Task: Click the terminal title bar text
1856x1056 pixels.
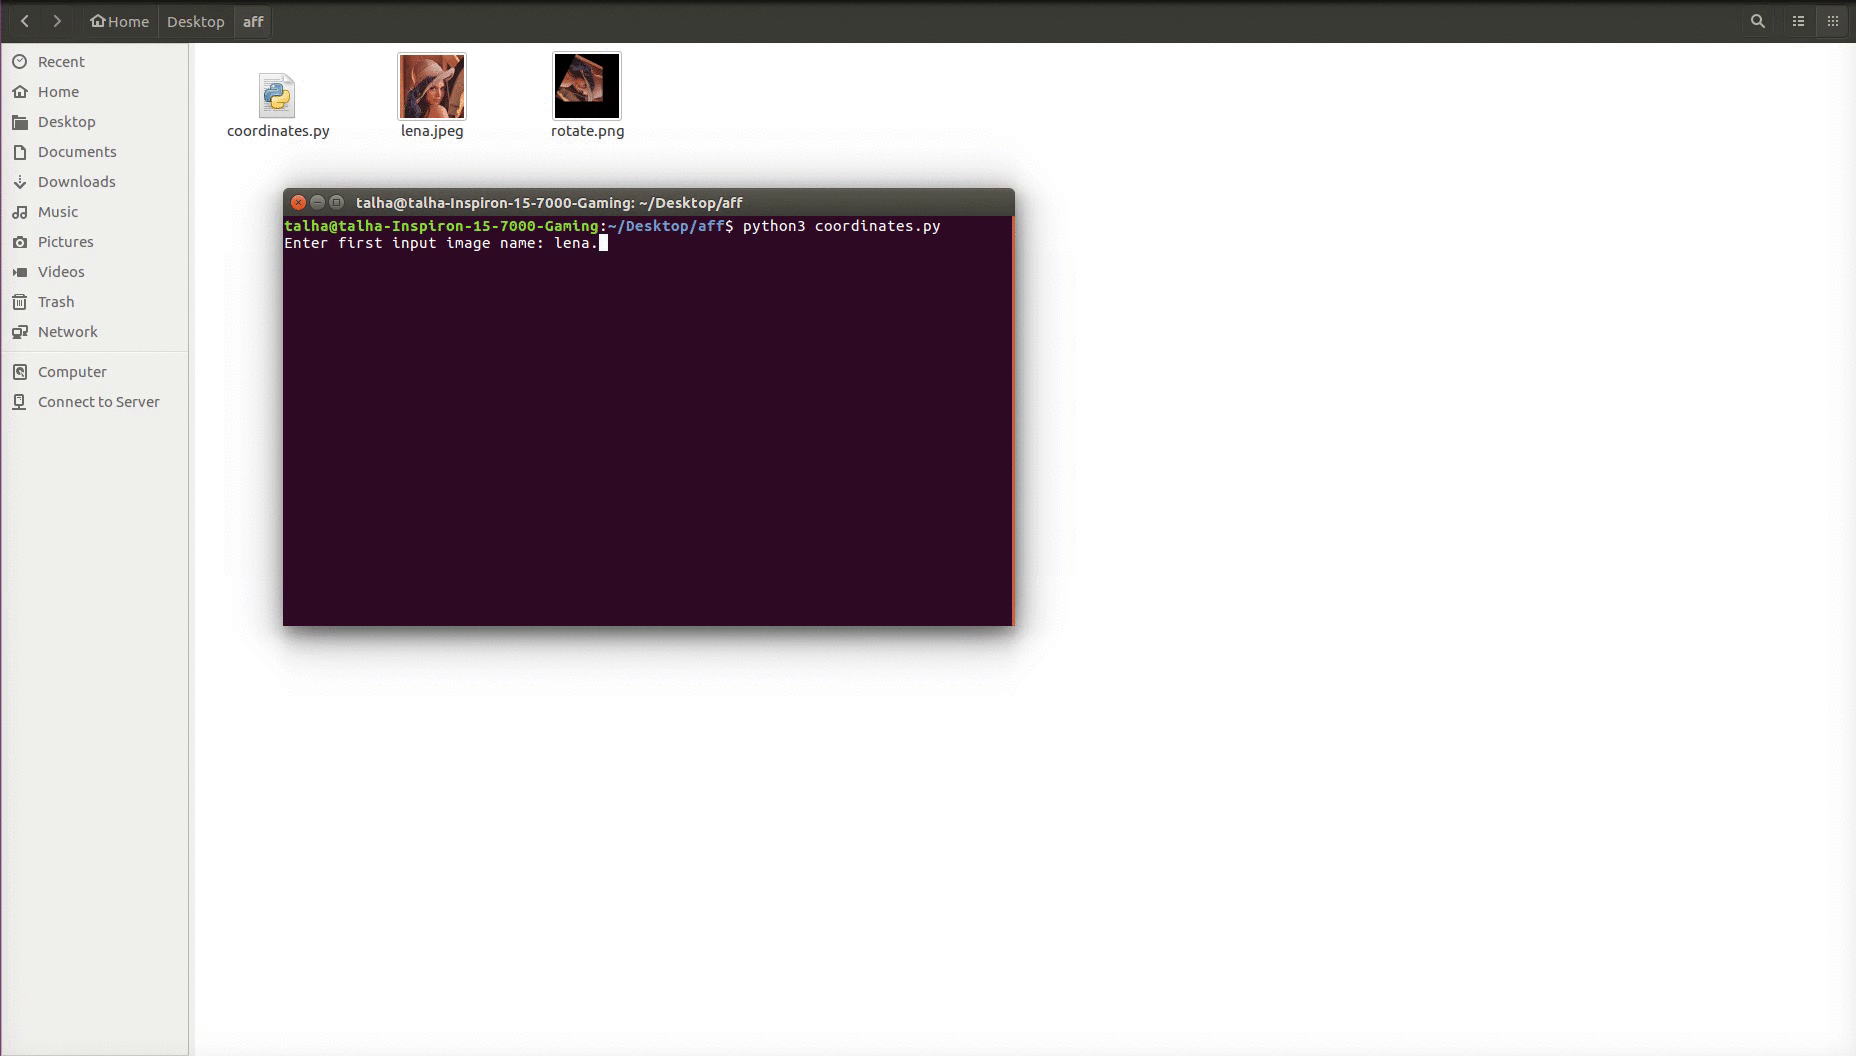Action: 549,203
